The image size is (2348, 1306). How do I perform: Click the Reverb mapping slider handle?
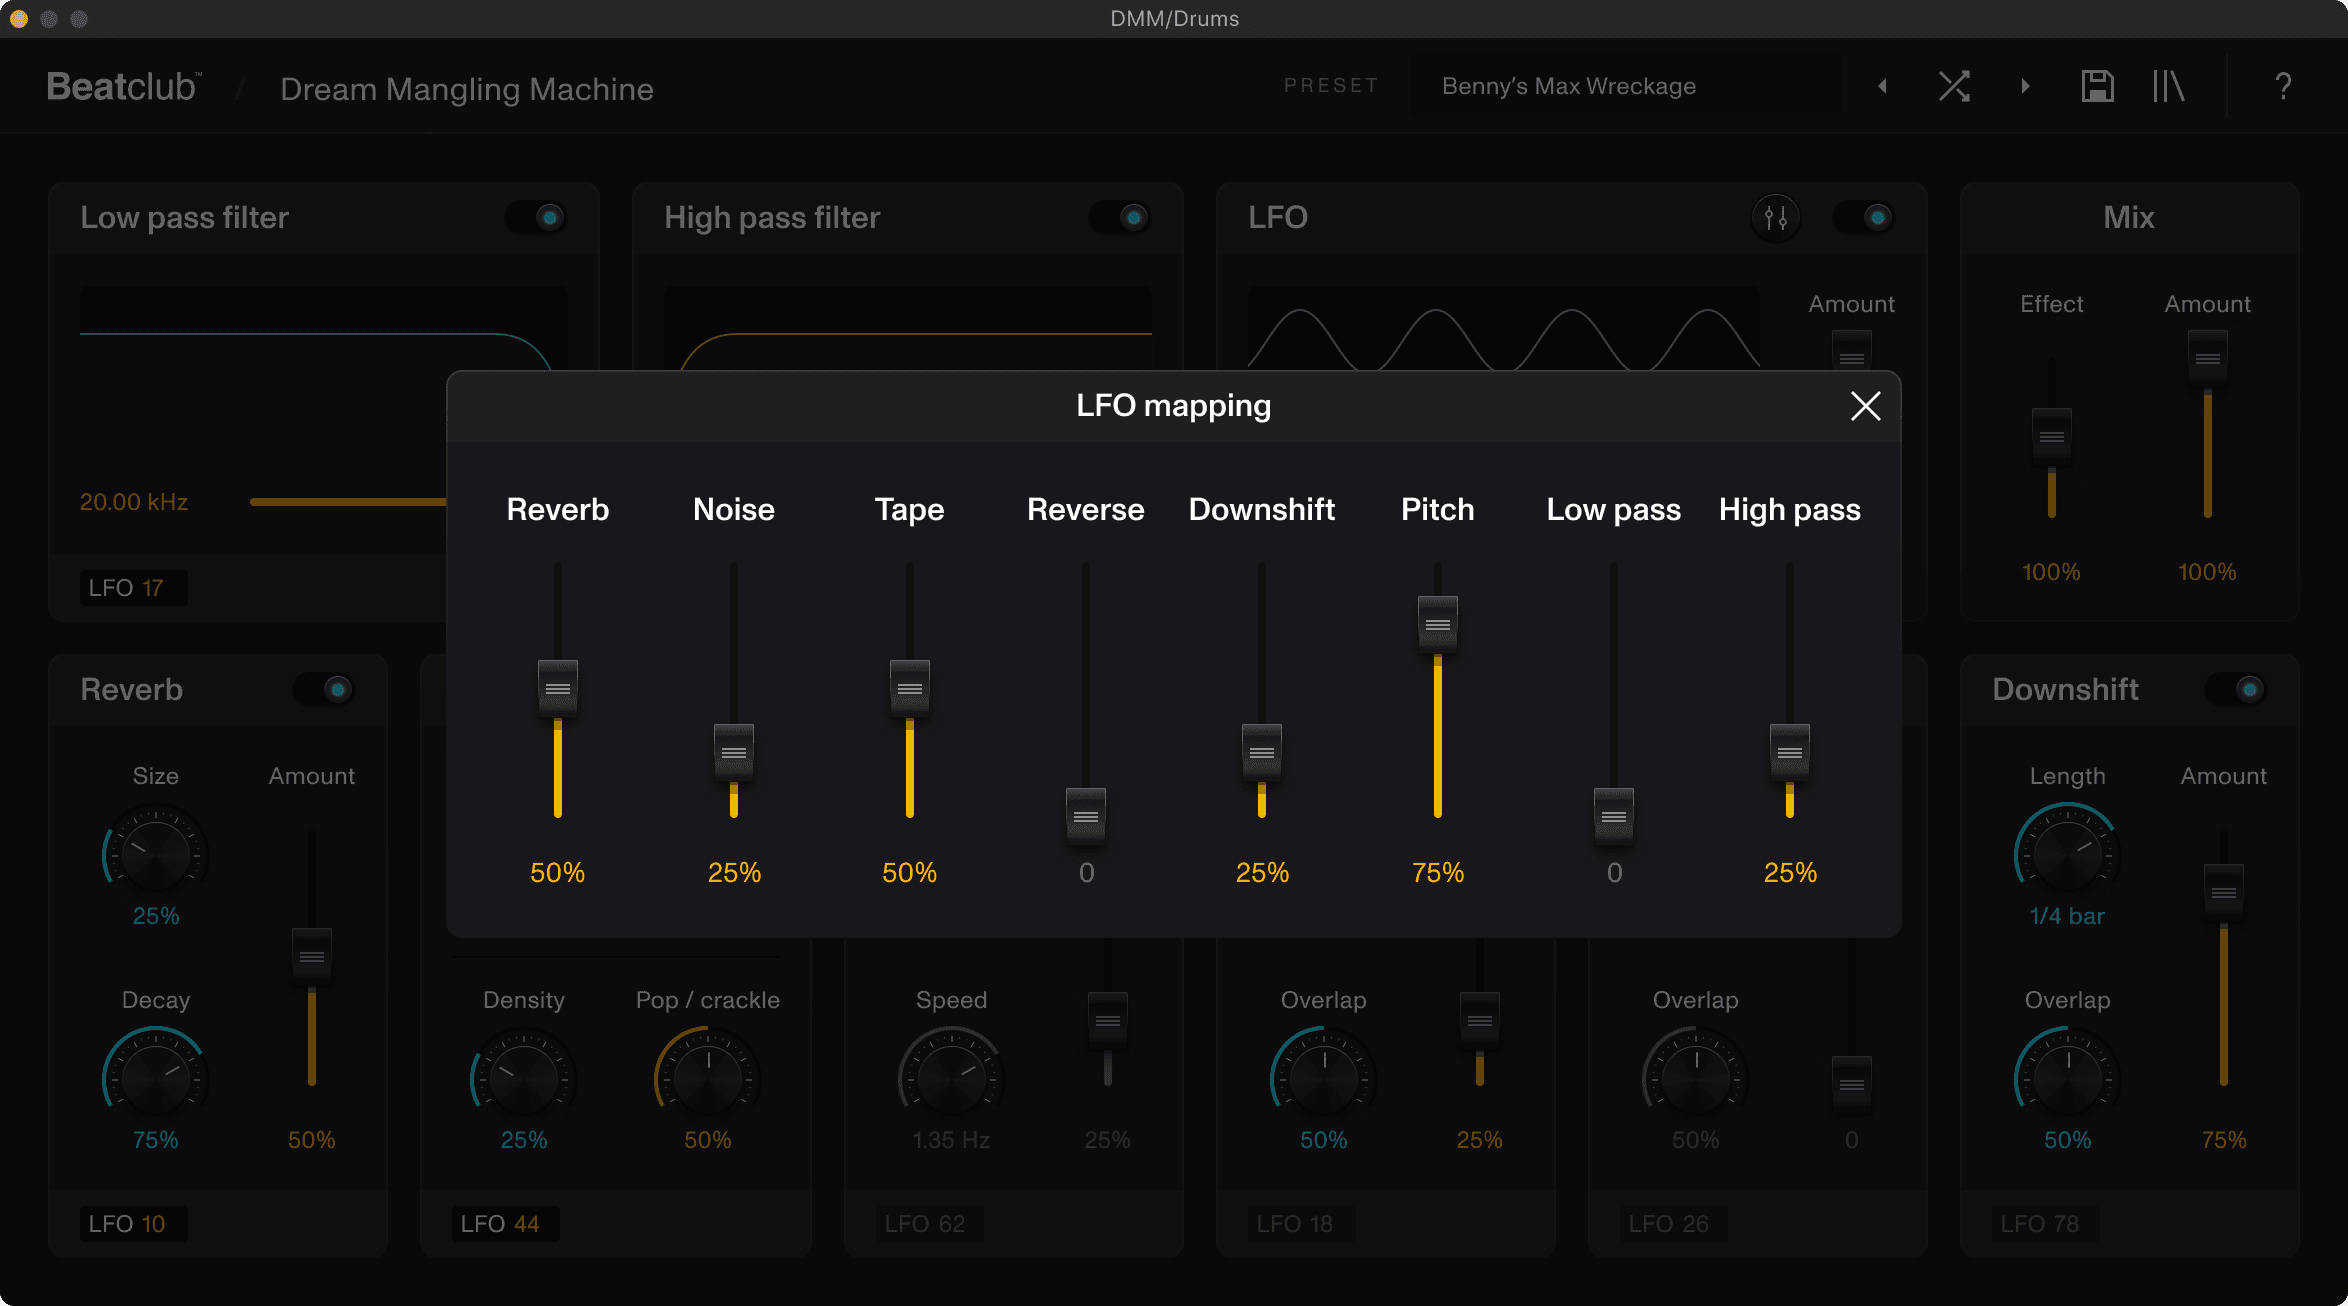coord(558,688)
